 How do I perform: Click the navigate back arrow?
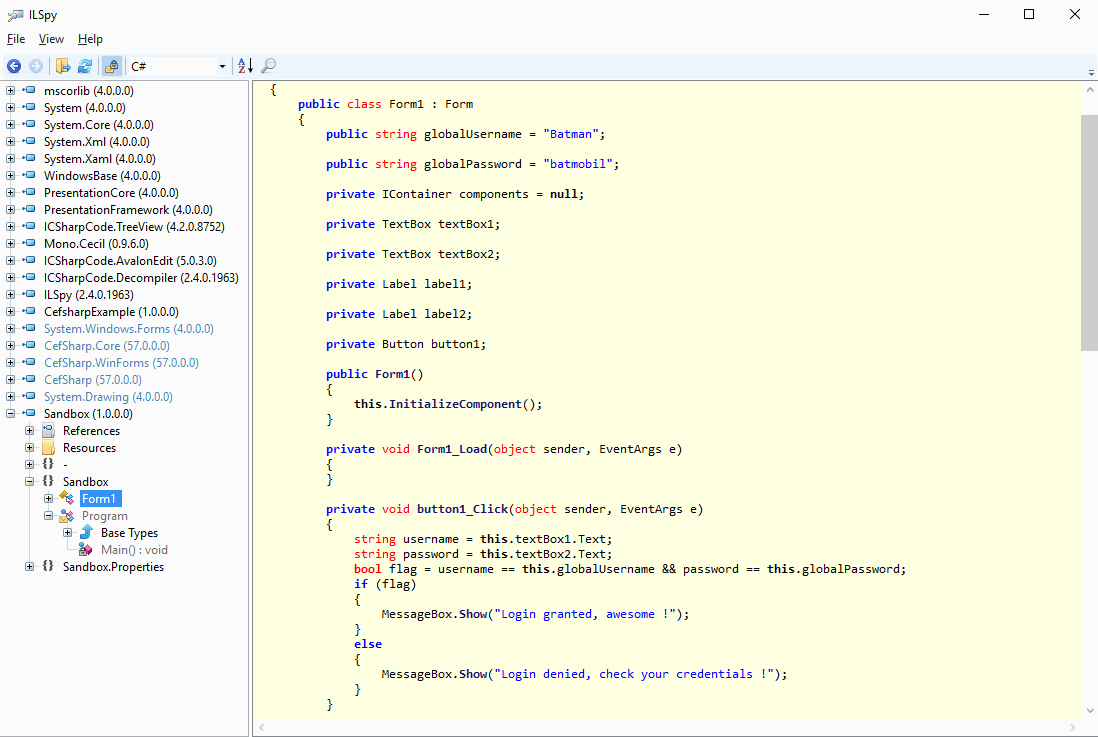point(14,66)
